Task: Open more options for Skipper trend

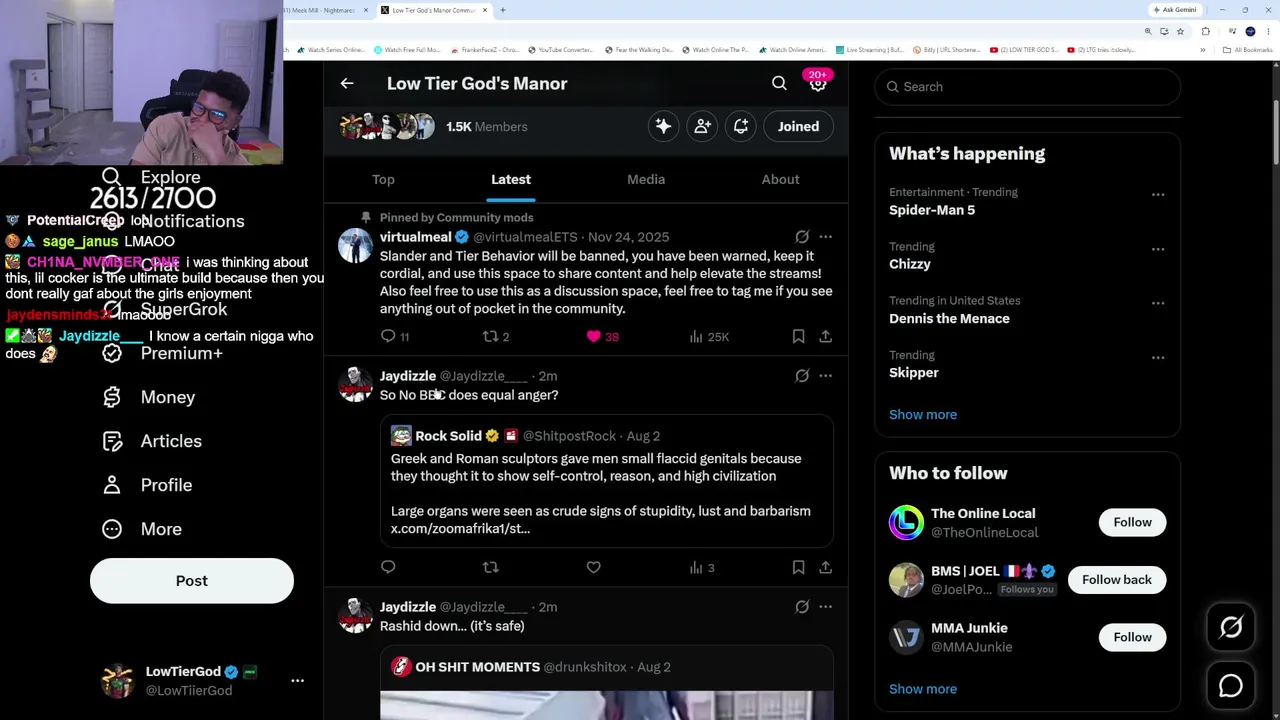Action: coord(1157,357)
